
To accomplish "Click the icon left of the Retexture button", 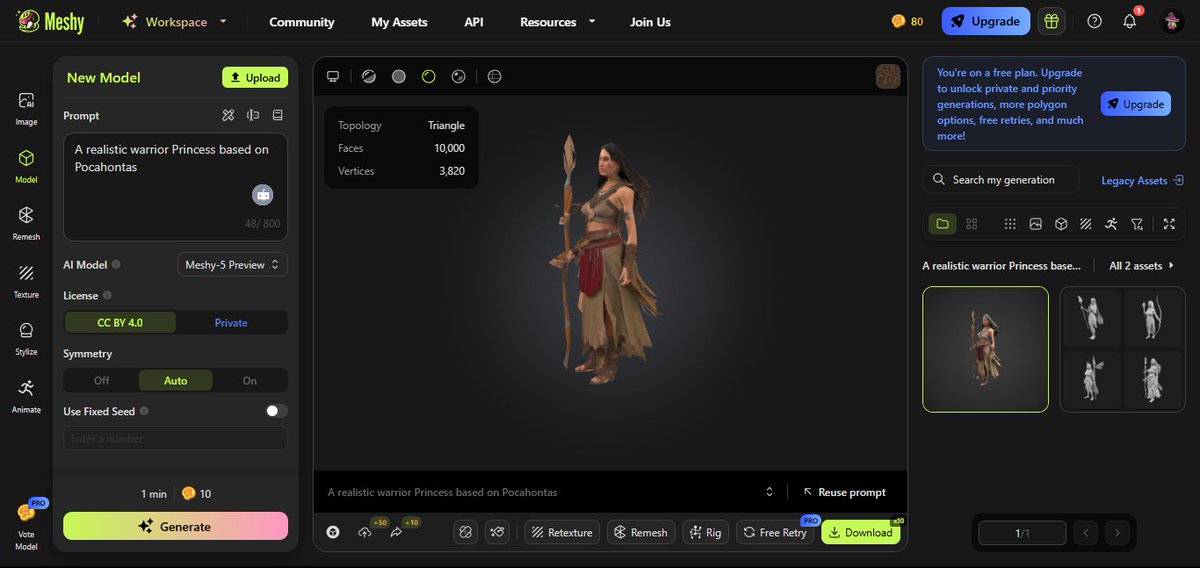I will click(497, 532).
